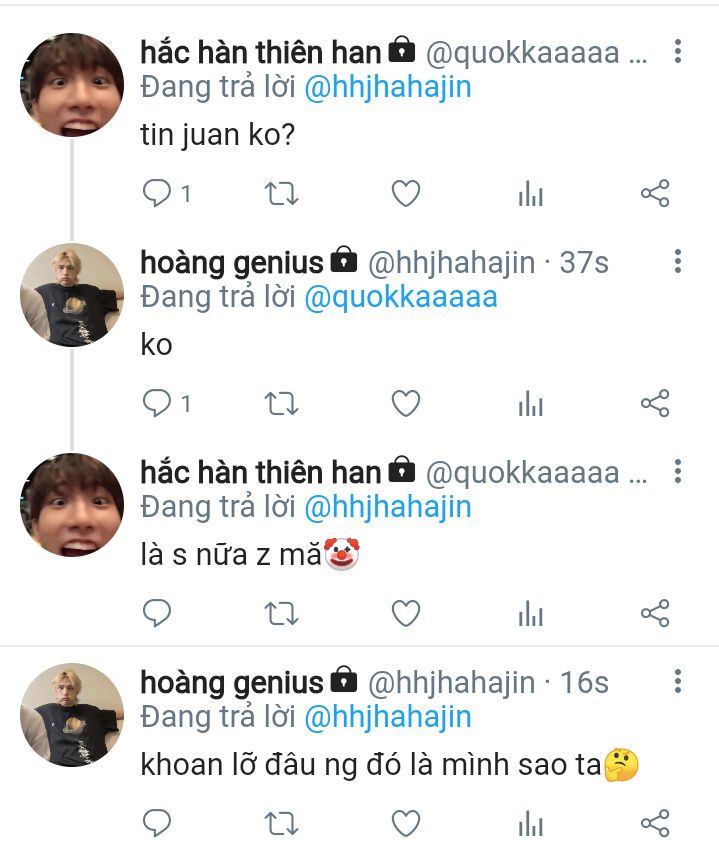The width and height of the screenshot is (719, 853).
Task: Share the "khoan lỡ đâu" tweet
Action: click(654, 822)
